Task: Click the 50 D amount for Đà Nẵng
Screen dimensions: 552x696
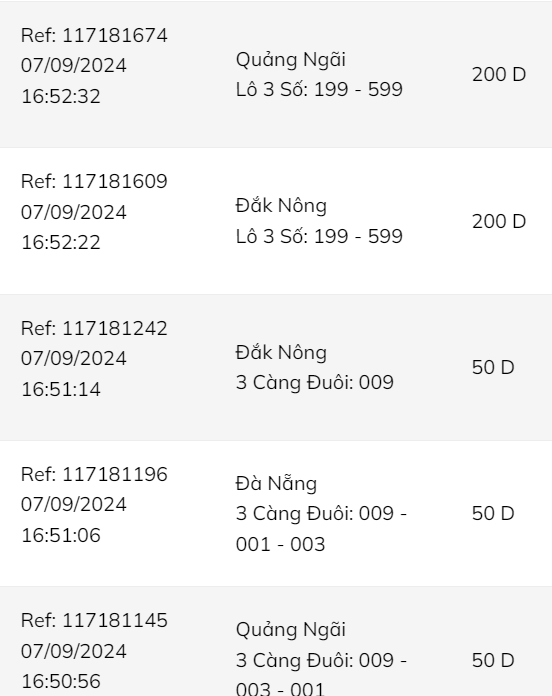Action: [x=493, y=514]
